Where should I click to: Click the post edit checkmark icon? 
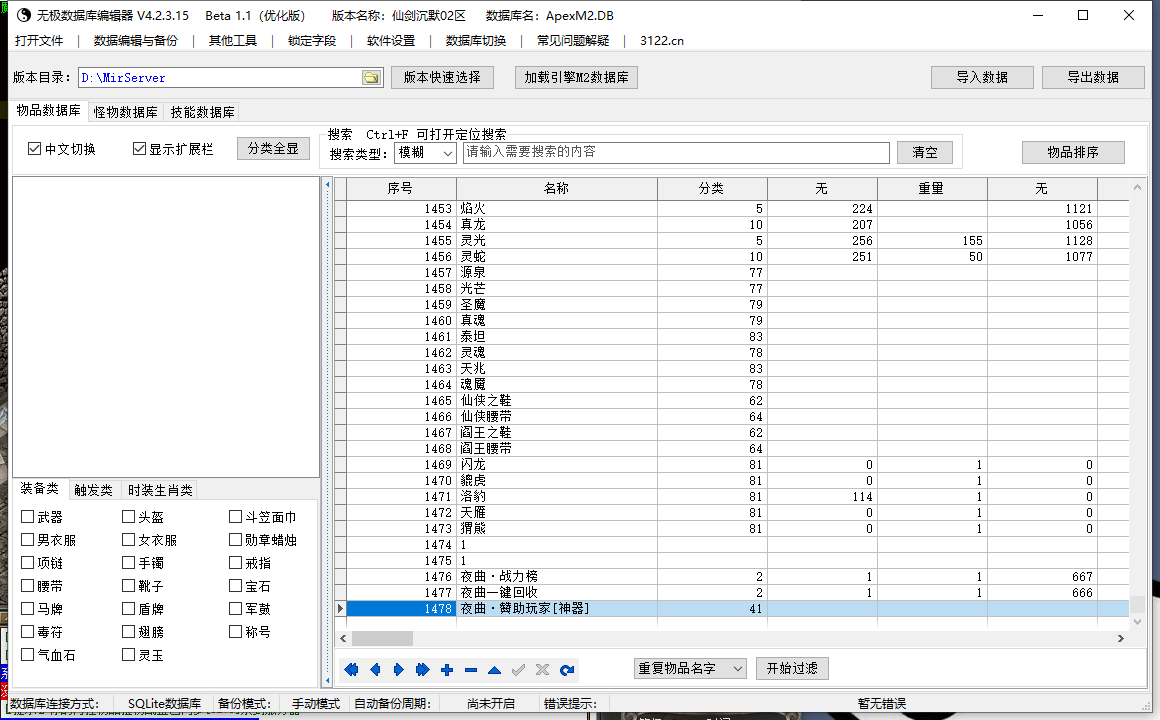pos(519,670)
